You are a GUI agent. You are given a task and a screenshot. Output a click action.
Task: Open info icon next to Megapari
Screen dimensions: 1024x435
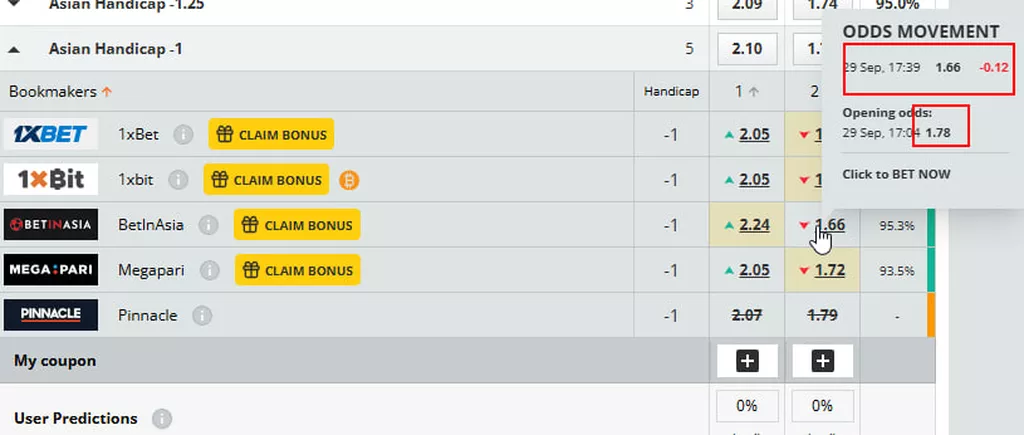(209, 270)
